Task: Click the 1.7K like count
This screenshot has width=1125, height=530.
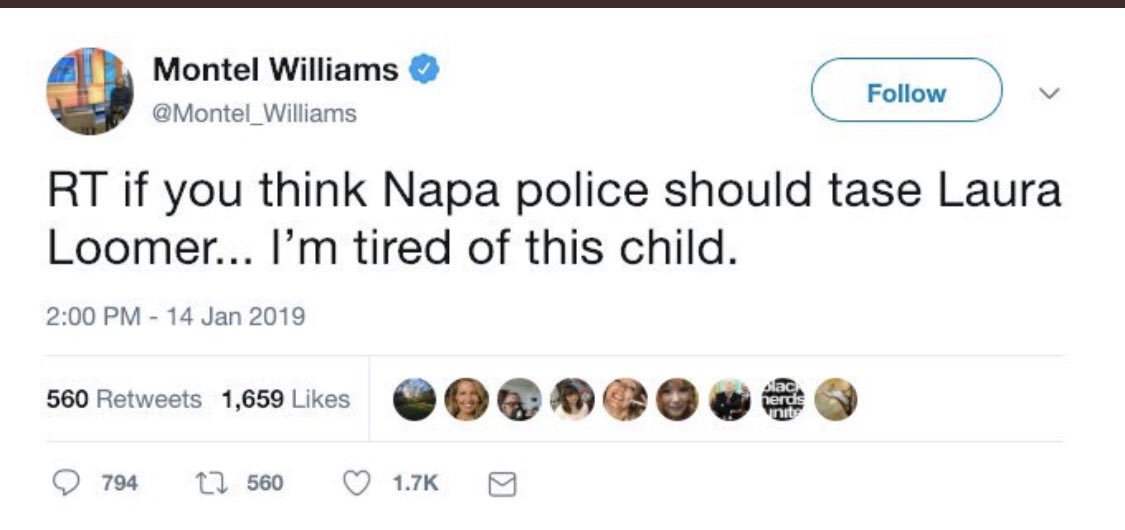Action: pyautogui.click(x=414, y=484)
